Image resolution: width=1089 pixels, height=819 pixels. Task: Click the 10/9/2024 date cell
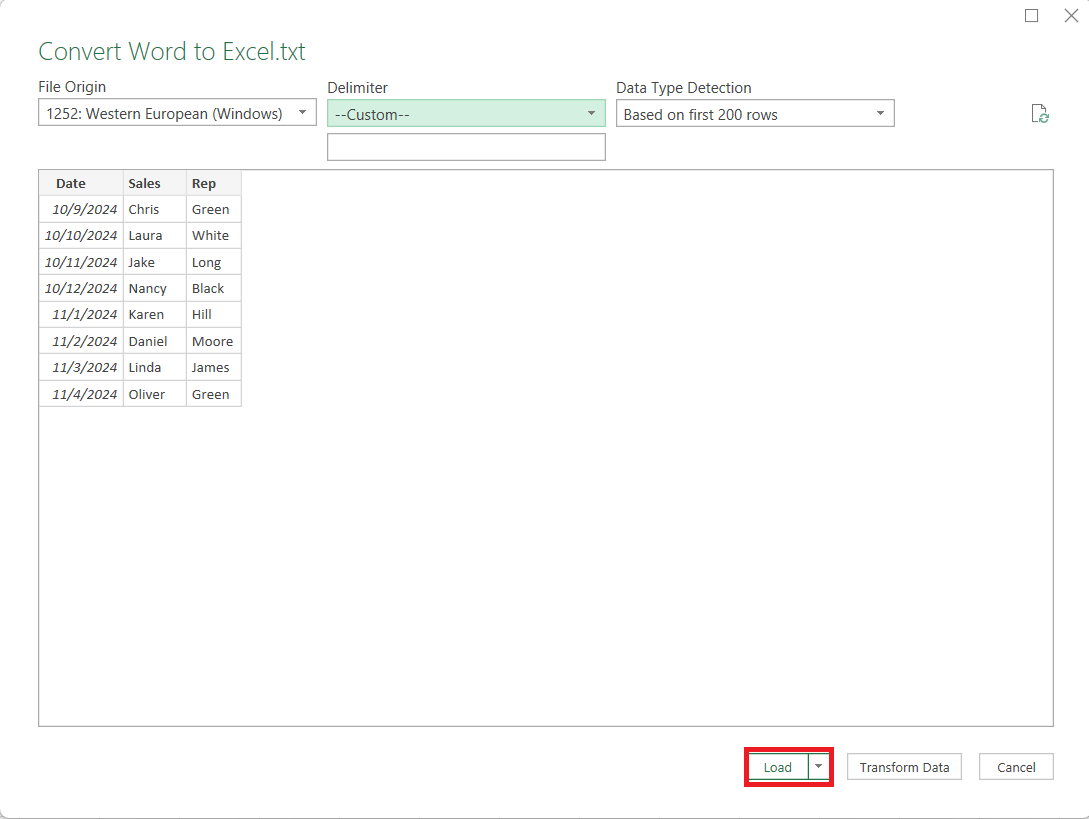[x=81, y=209]
